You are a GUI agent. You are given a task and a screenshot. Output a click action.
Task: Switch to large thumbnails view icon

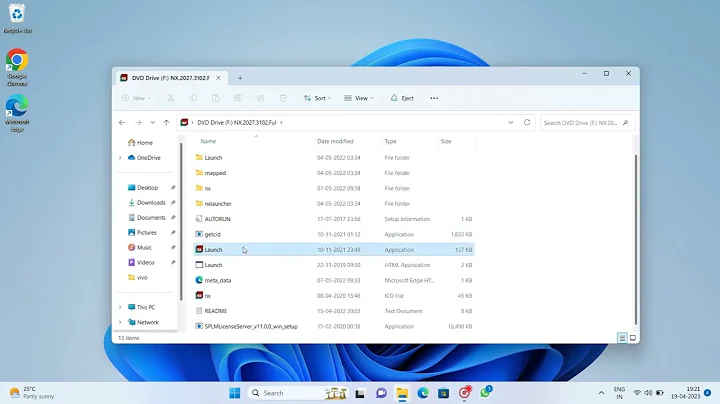coord(633,338)
